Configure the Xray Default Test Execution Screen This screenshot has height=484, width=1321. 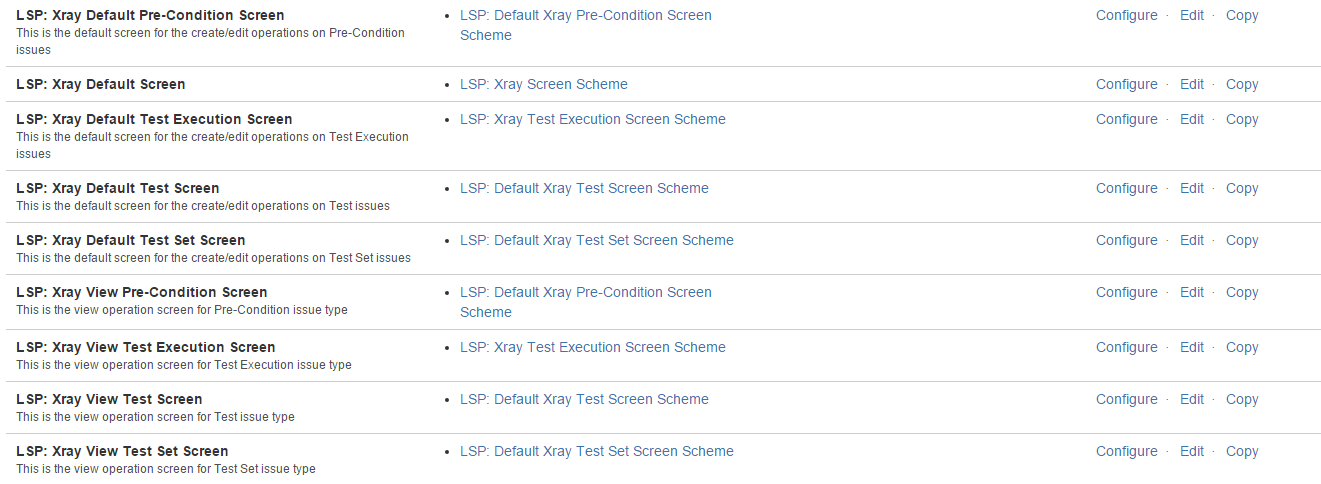point(1126,119)
